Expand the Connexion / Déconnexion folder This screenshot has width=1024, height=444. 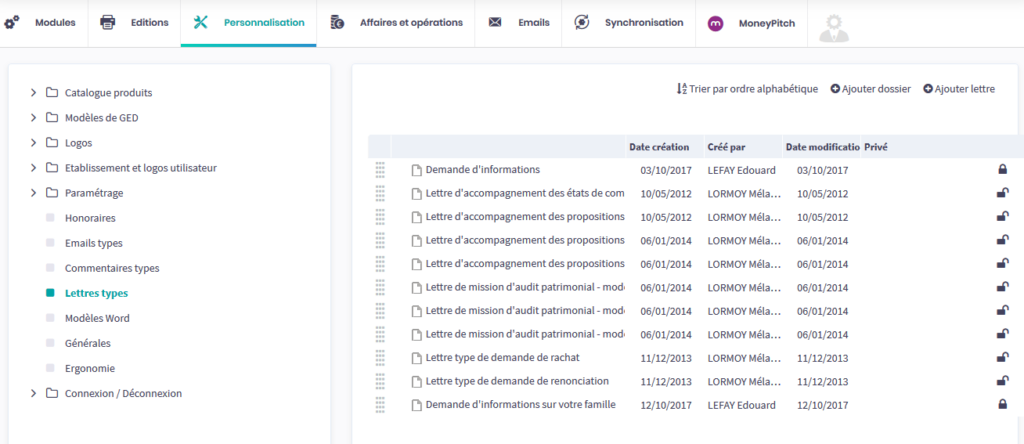[x=33, y=393]
